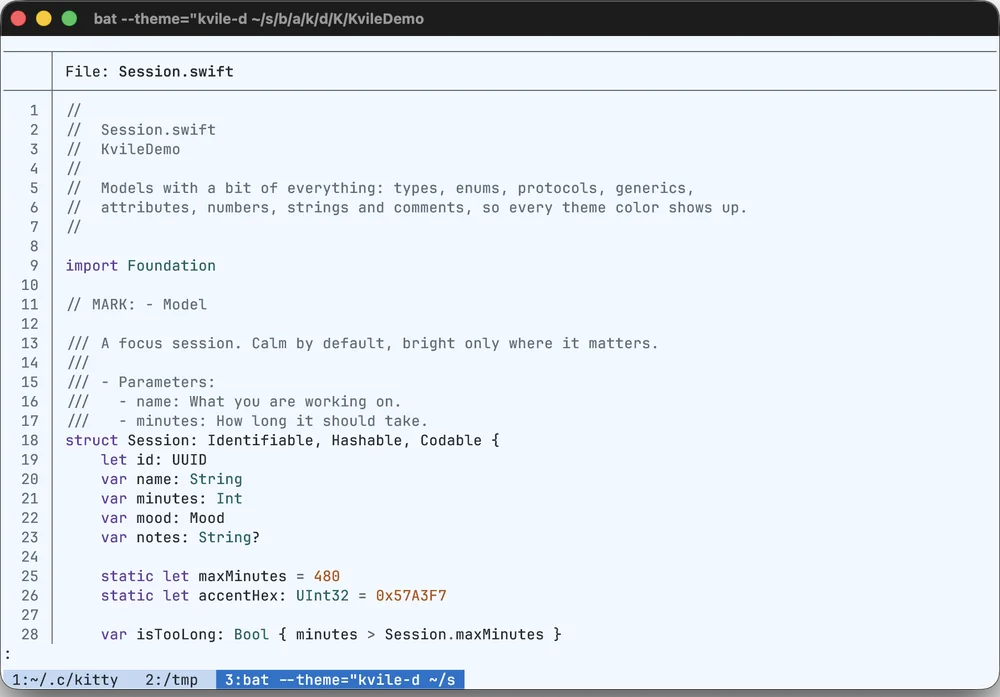This screenshot has width=1000, height=697.
Task: Click 'isTooLong:' on line 28
Action: click(x=180, y=635)
